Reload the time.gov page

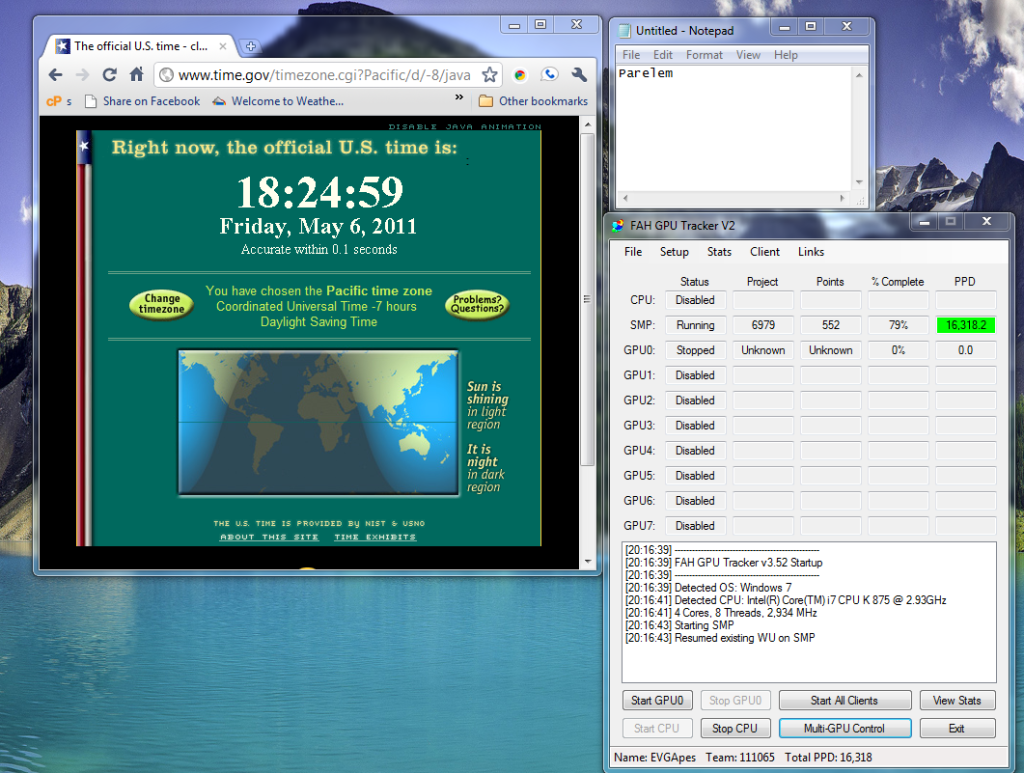(x=110, y=75)
